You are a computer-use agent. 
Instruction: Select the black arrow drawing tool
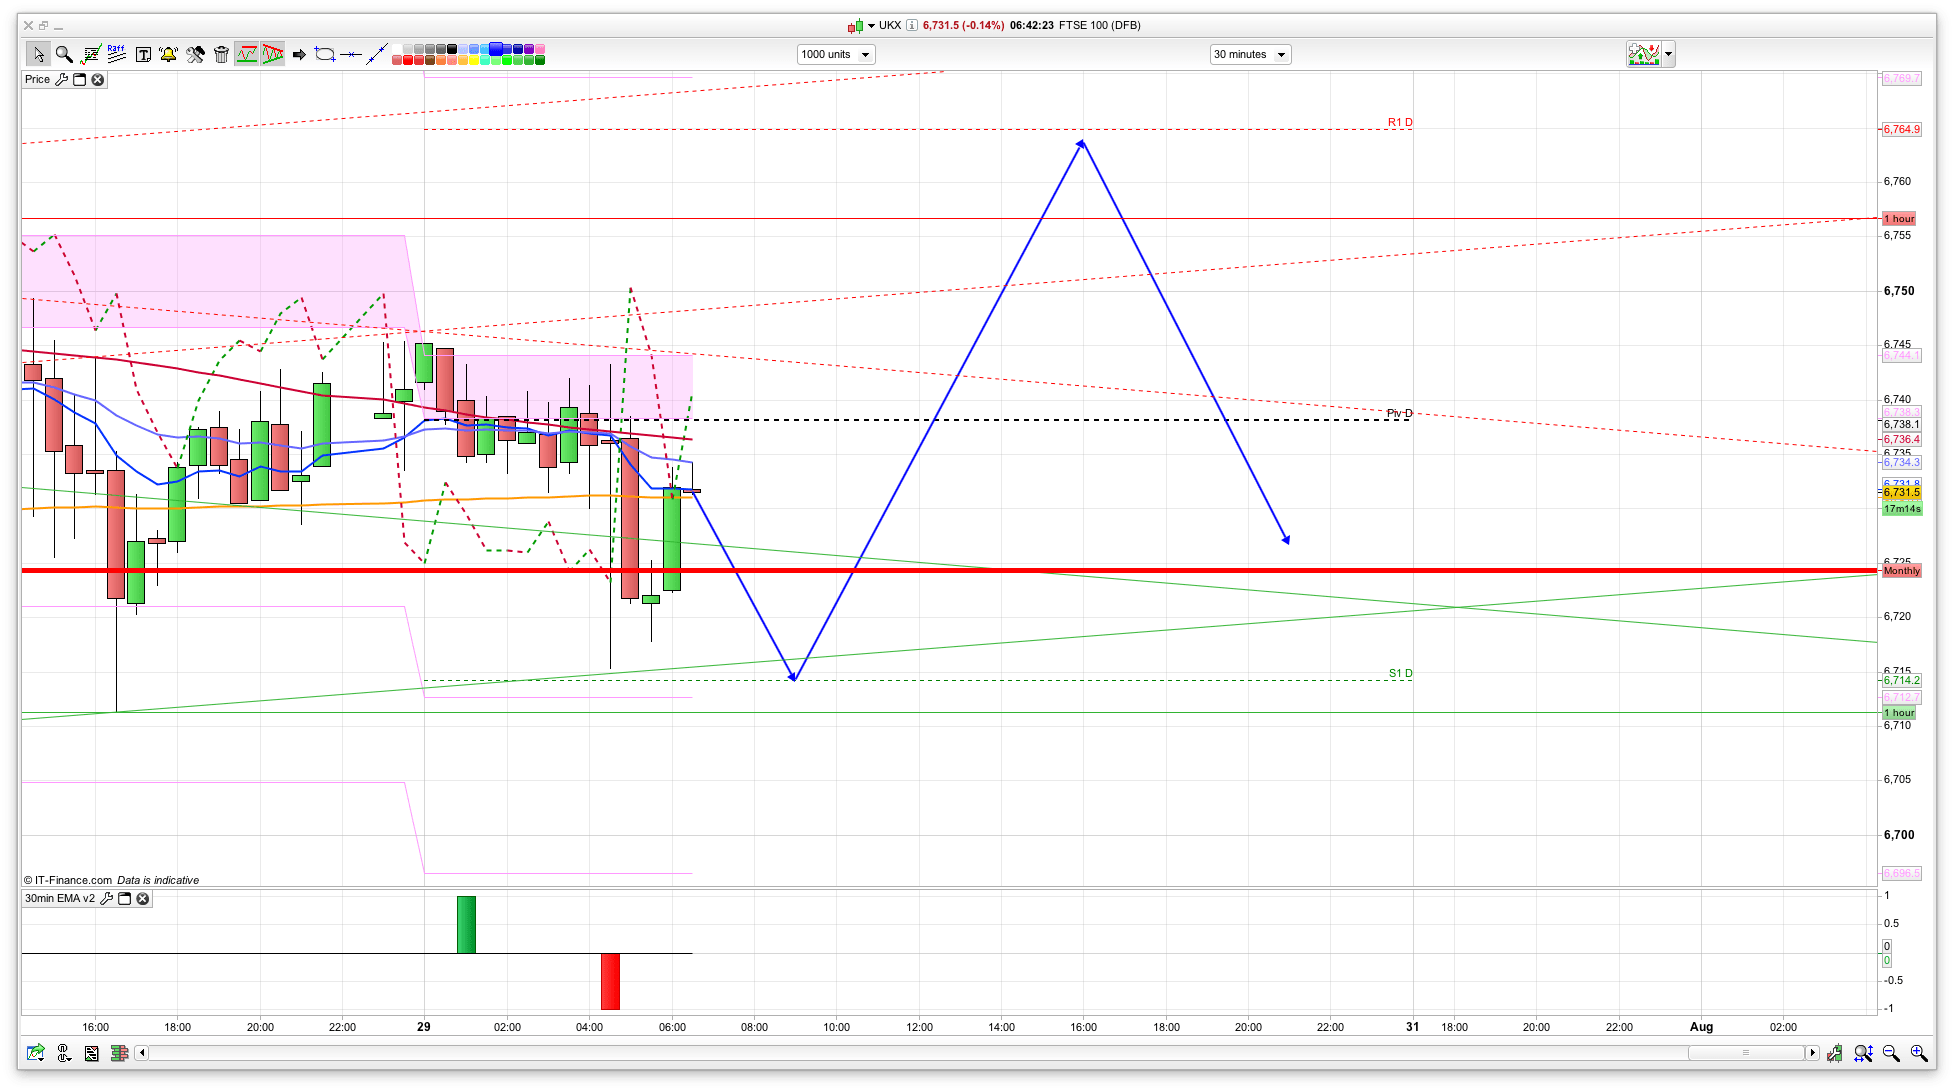pyautogui.click(x=299, y=54)
